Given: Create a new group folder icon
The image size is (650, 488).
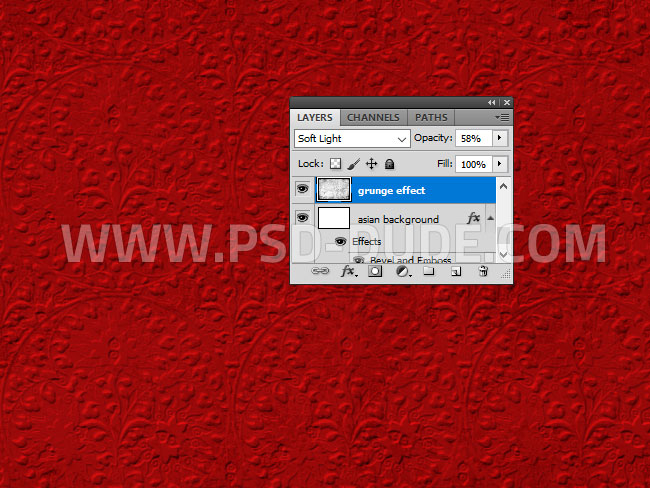Looking at the screenshot, I should [x=429, y=272].
